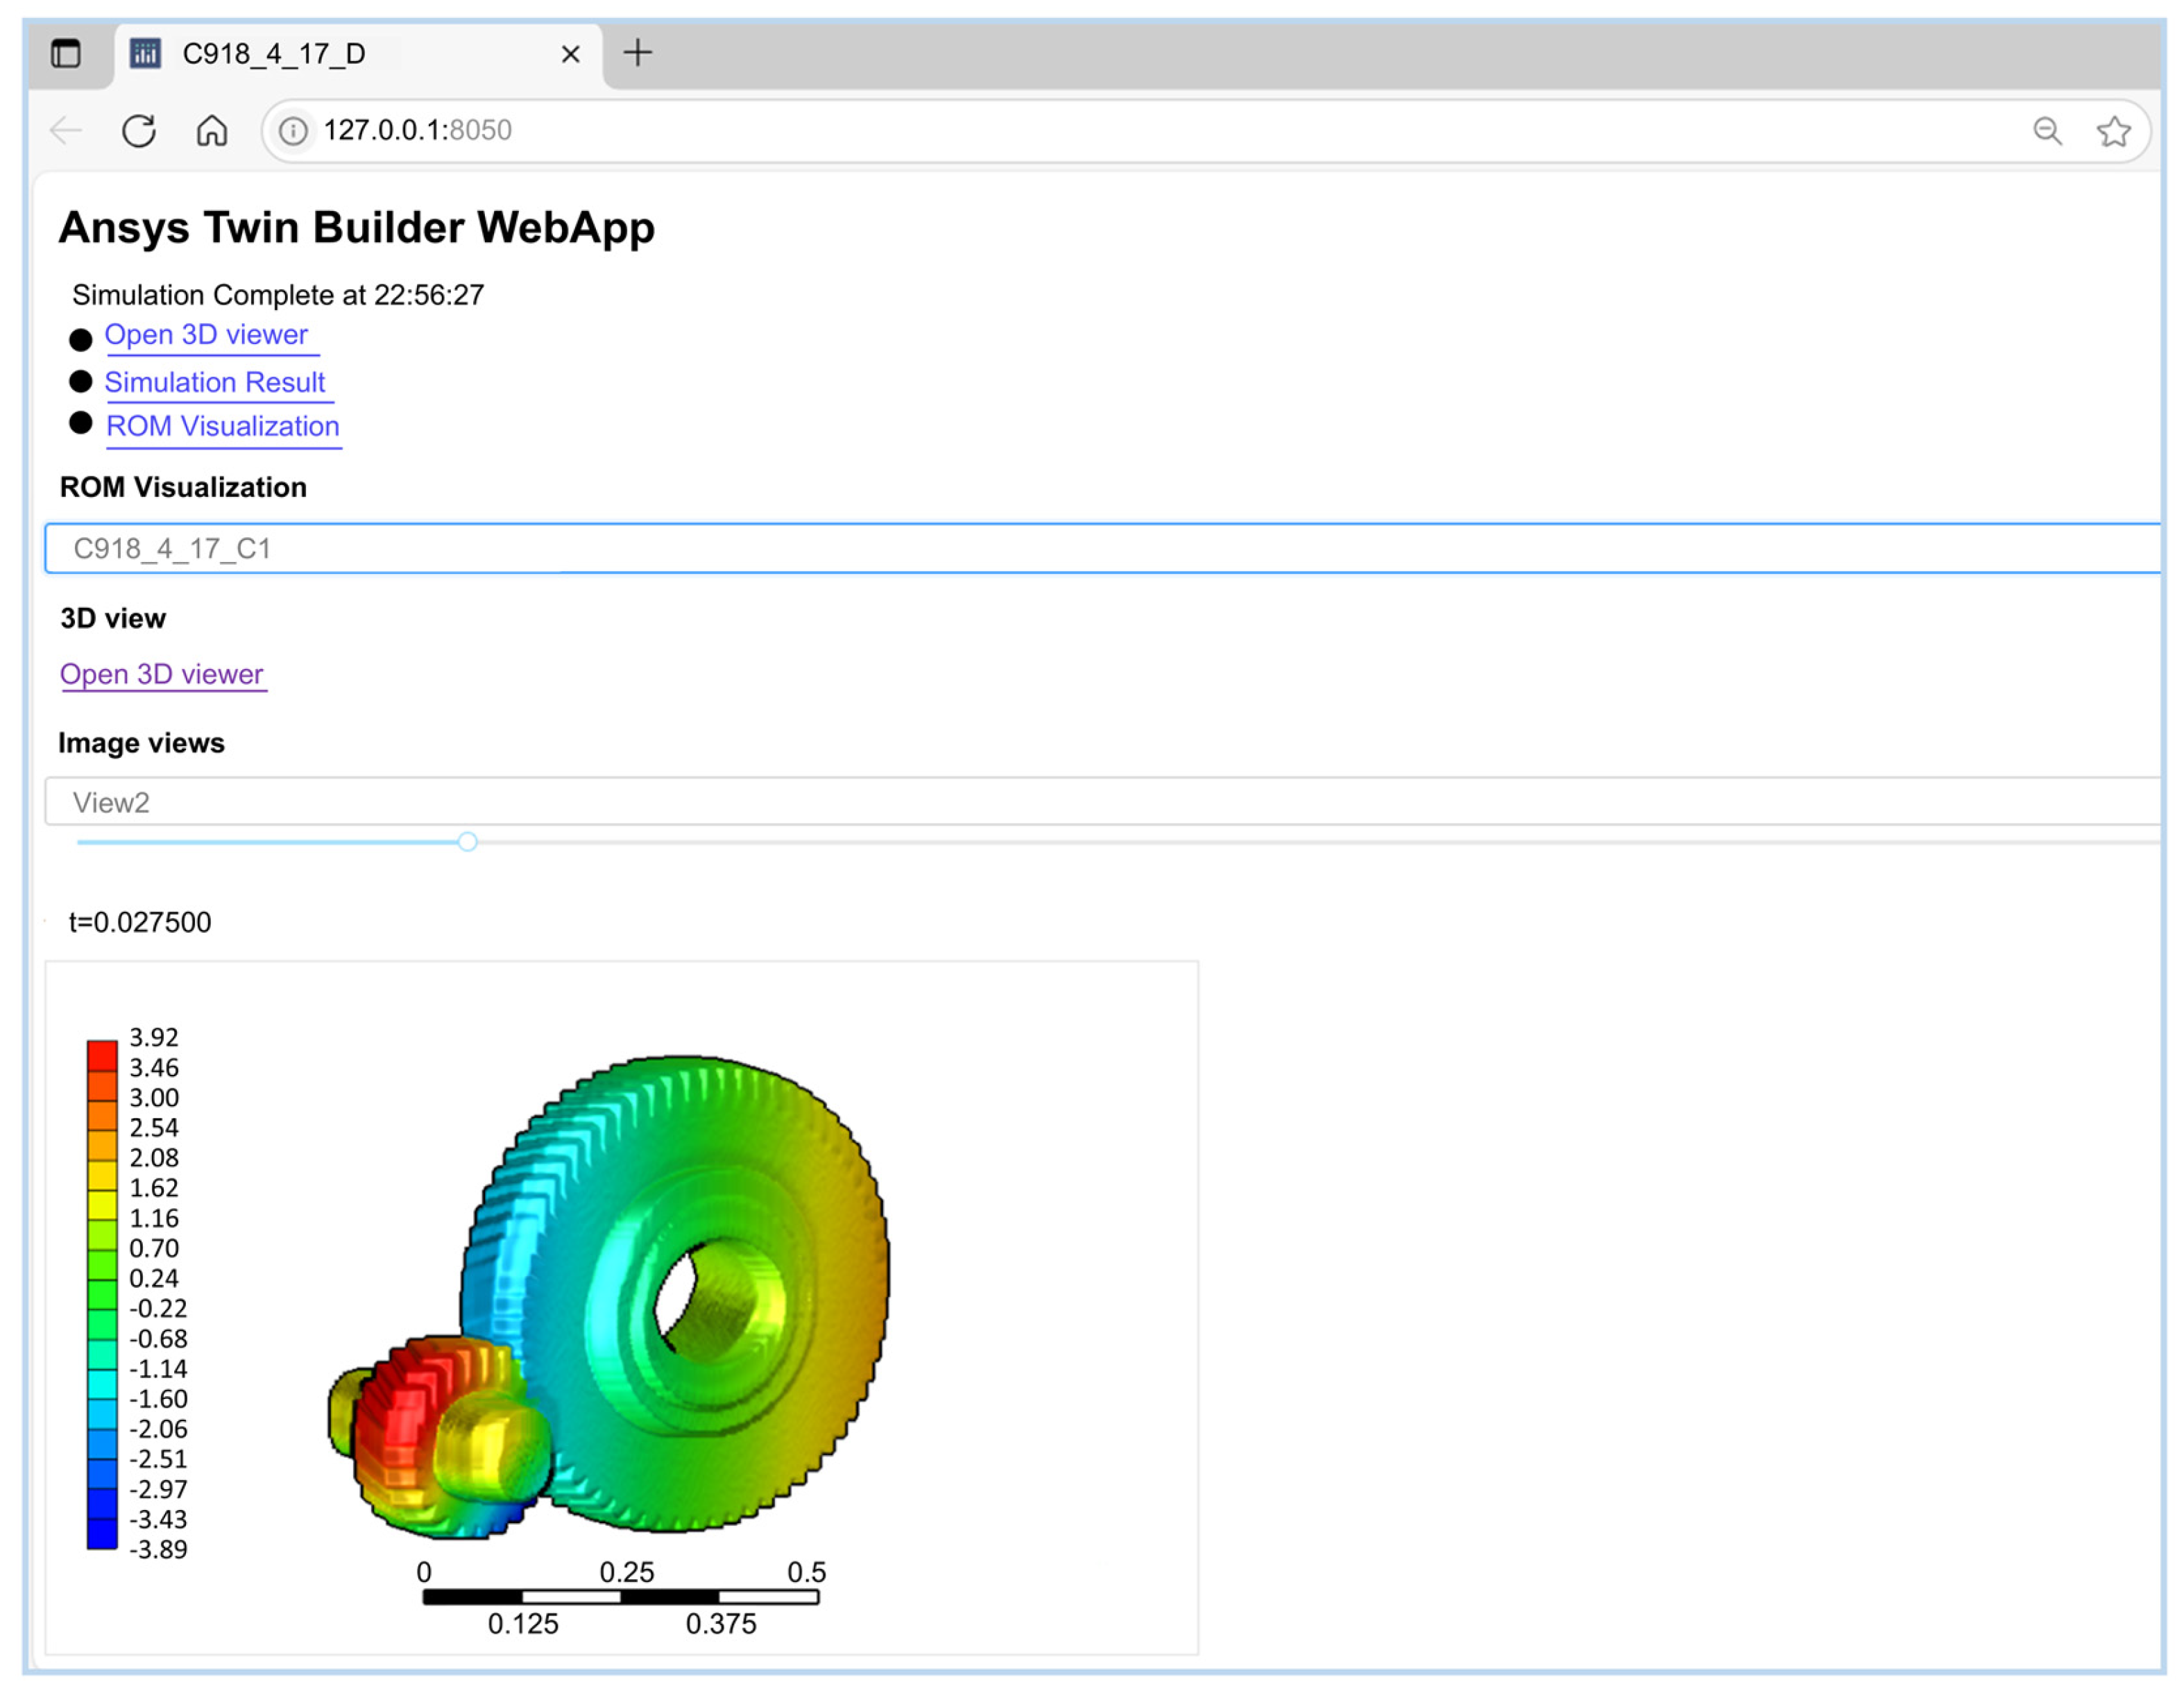Viewport: 2184px width, 1698px height.
Task: Click the time slider handle
Action: click(x=467, y=843)
